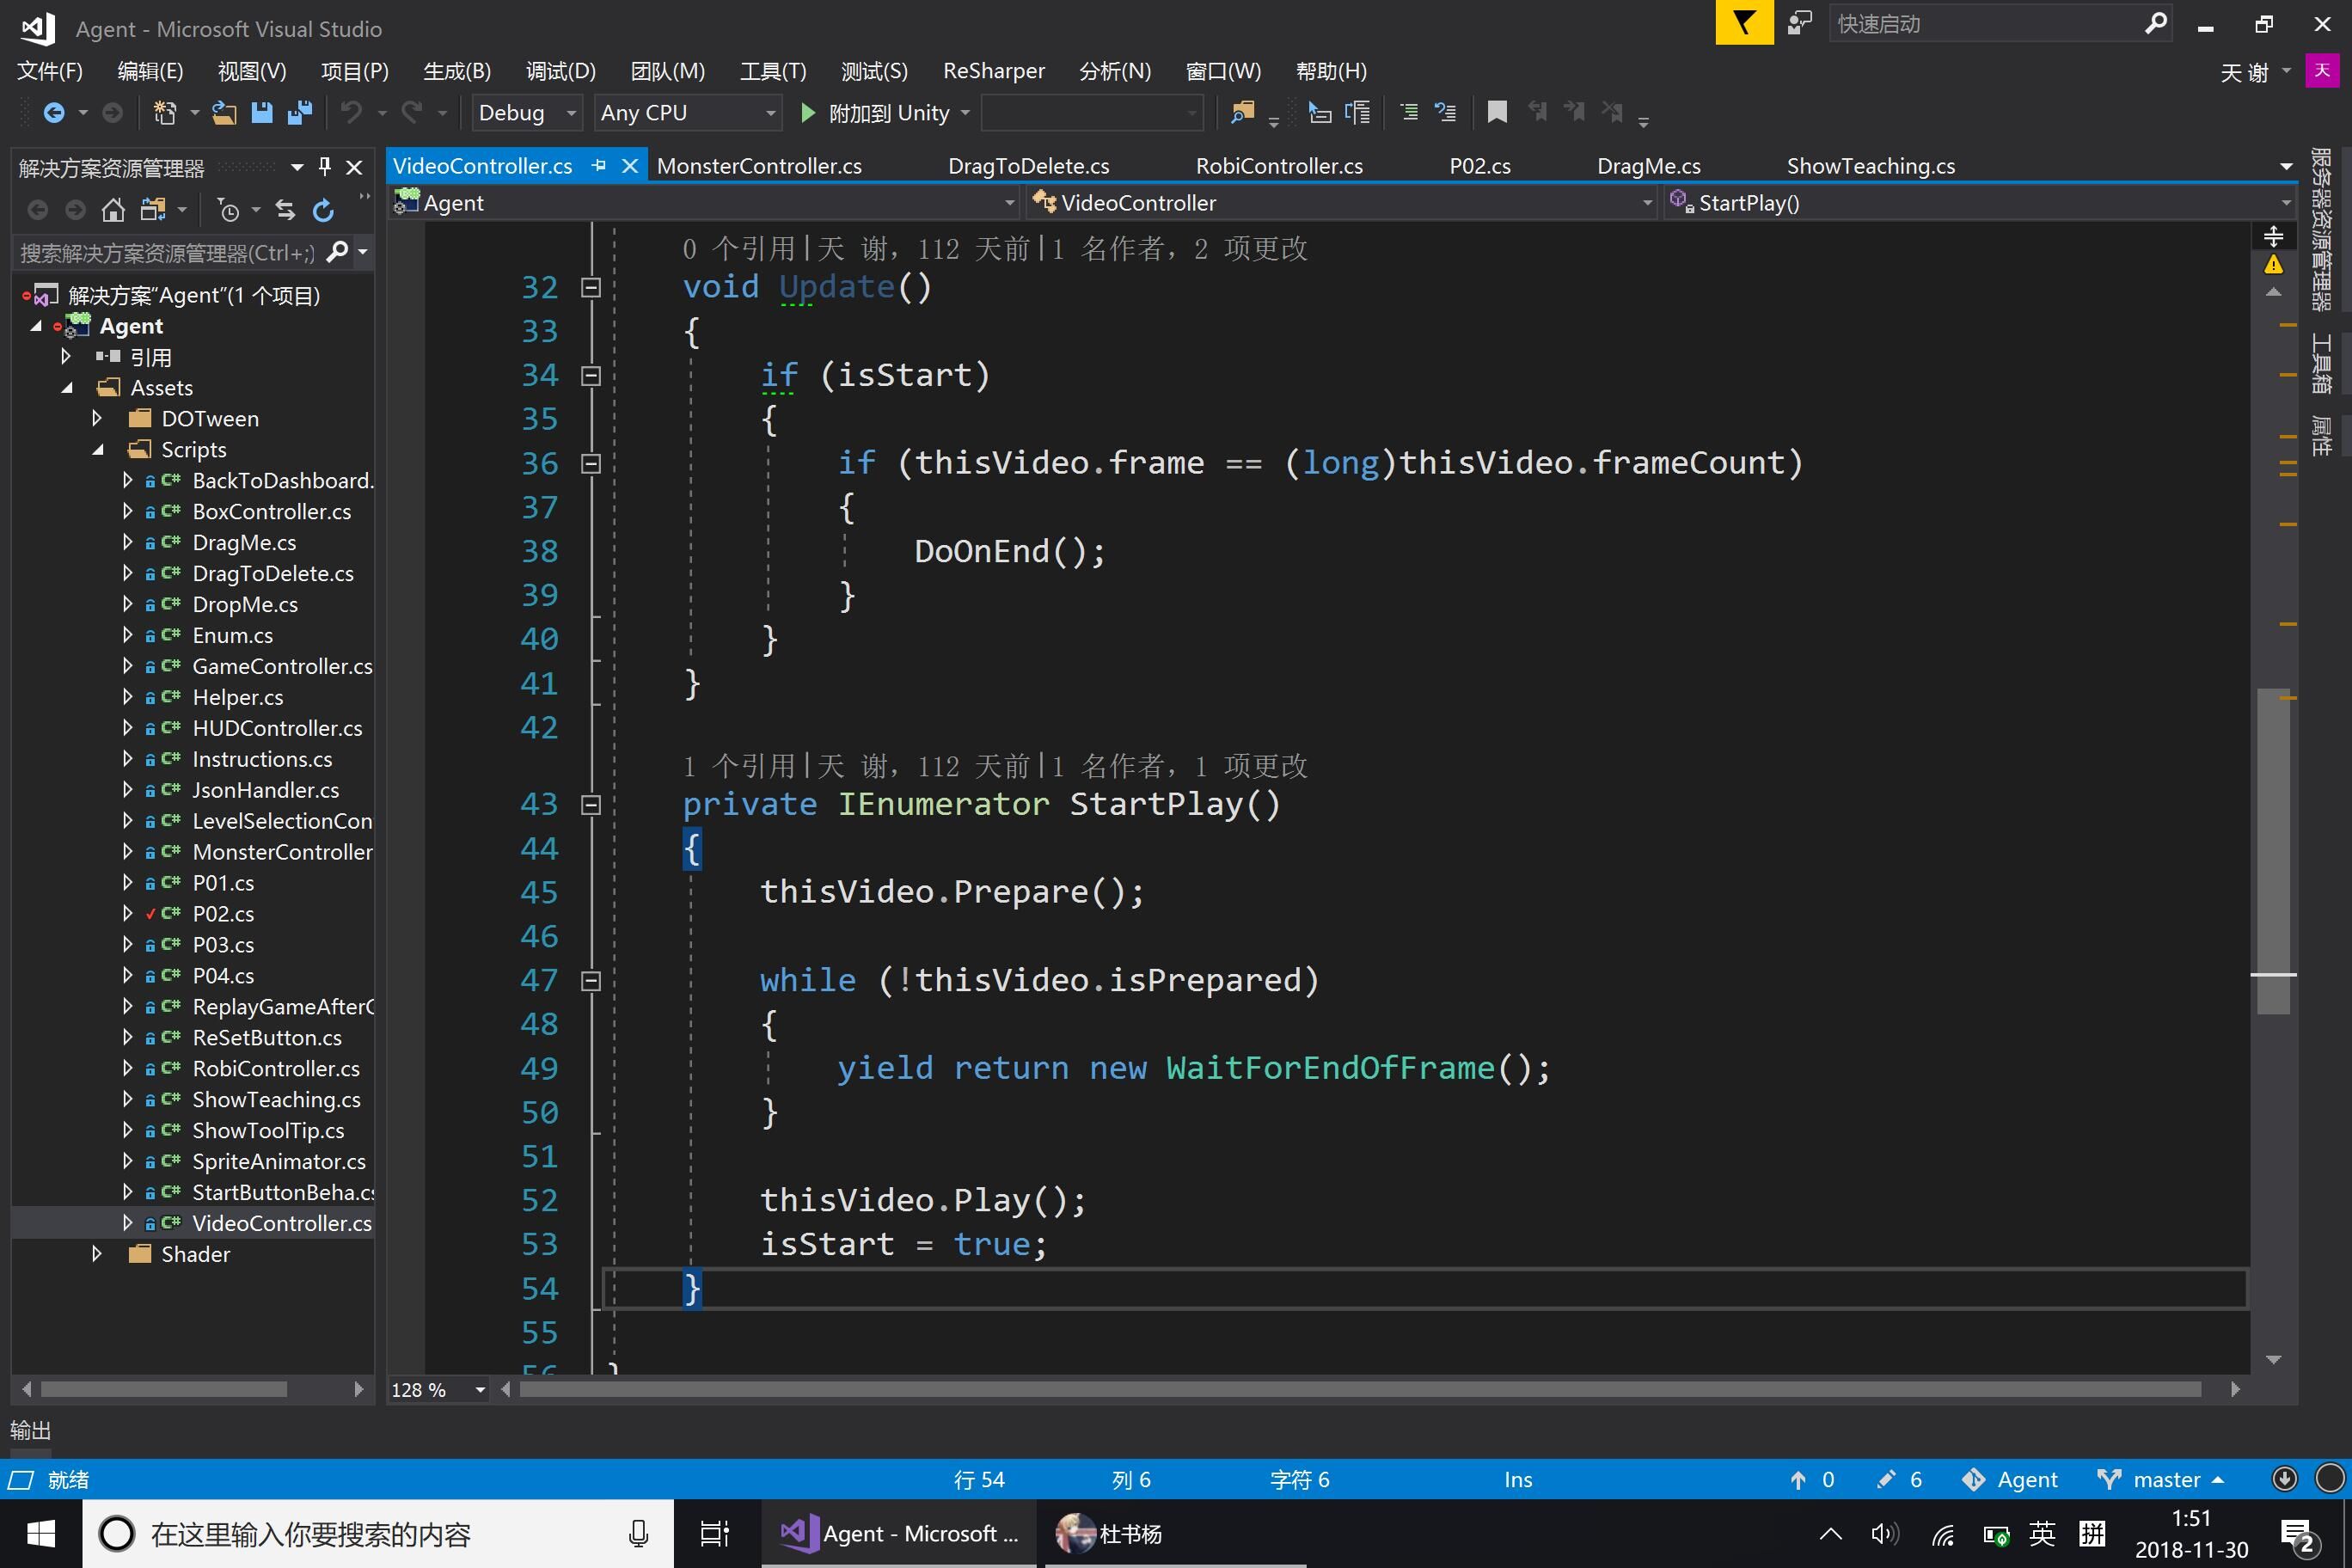This screenshot has width=2352, height=1568.
Task: Switch to ShowTeaching.cs tab
Action: pos(1870,166)
